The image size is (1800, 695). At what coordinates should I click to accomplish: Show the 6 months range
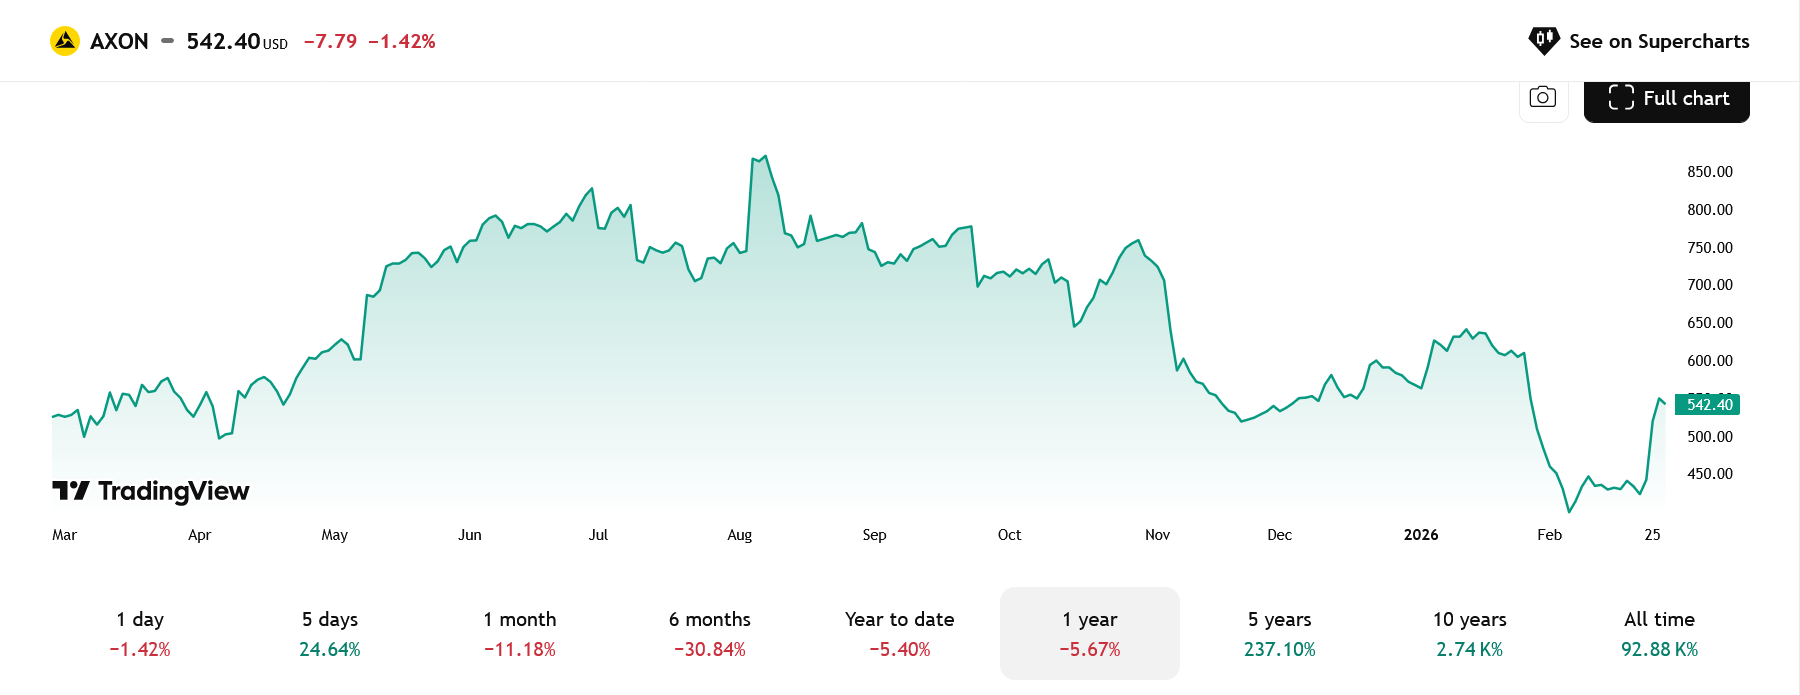[710, 633]
